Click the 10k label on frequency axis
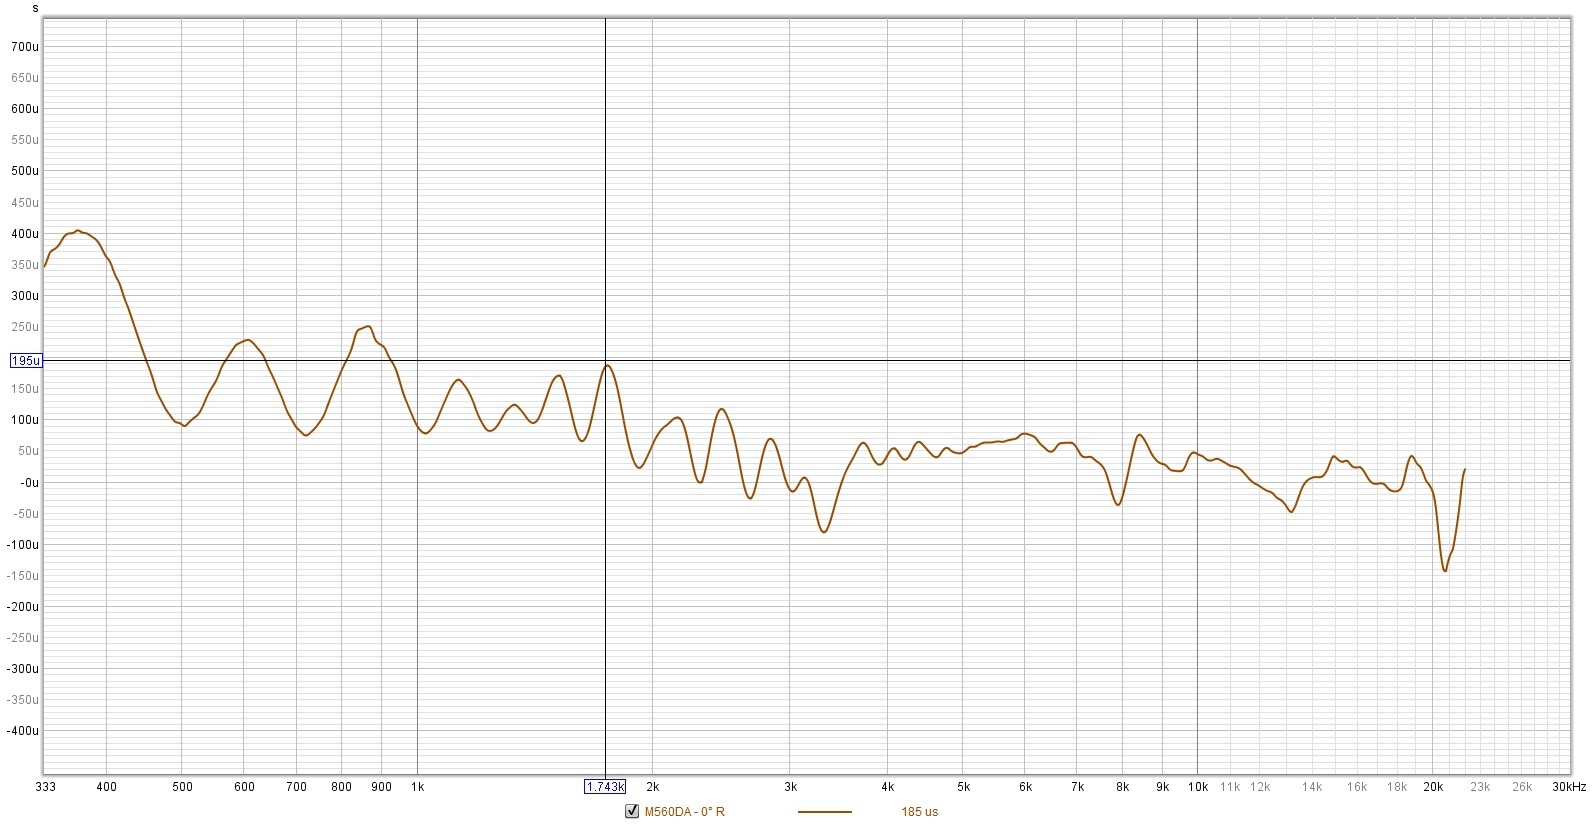The height and width of the screenshot is (826, 1592). click(x=1197, y=787)
